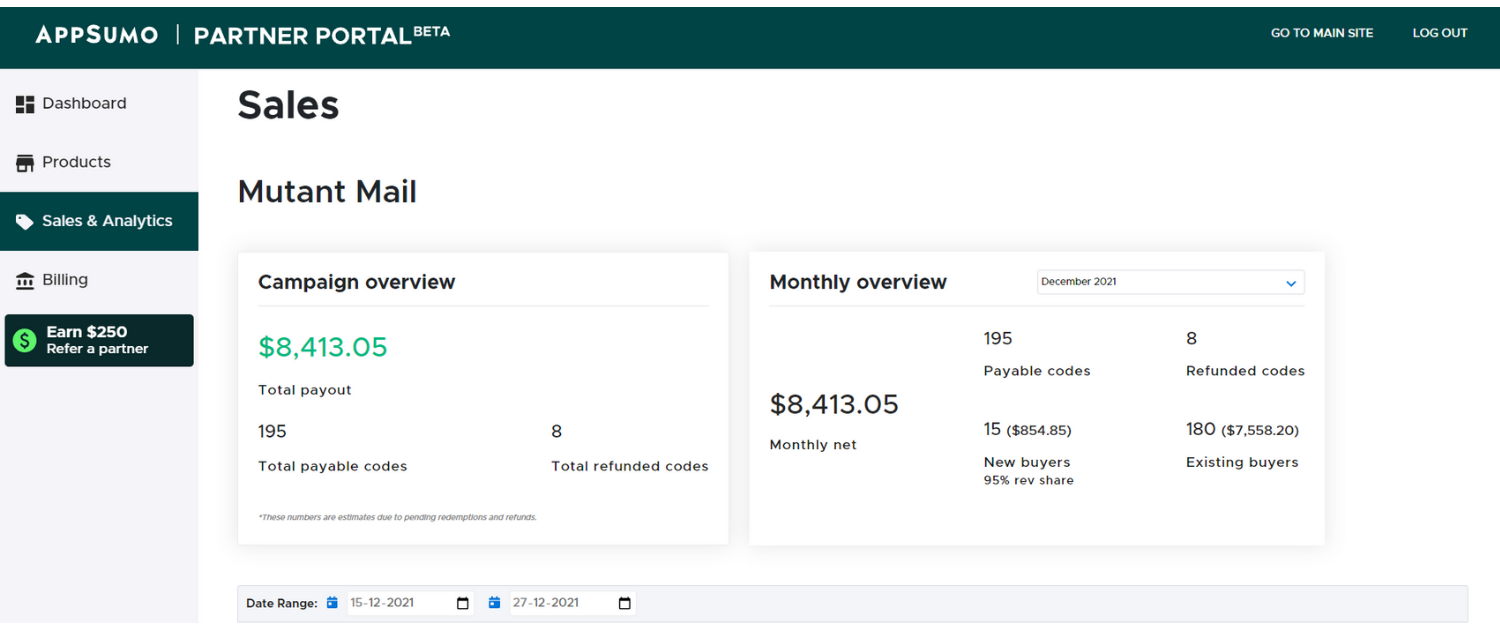This screenshot has height=630, width=1500.
Task: Click the New buyers label
Action: 1027,463
